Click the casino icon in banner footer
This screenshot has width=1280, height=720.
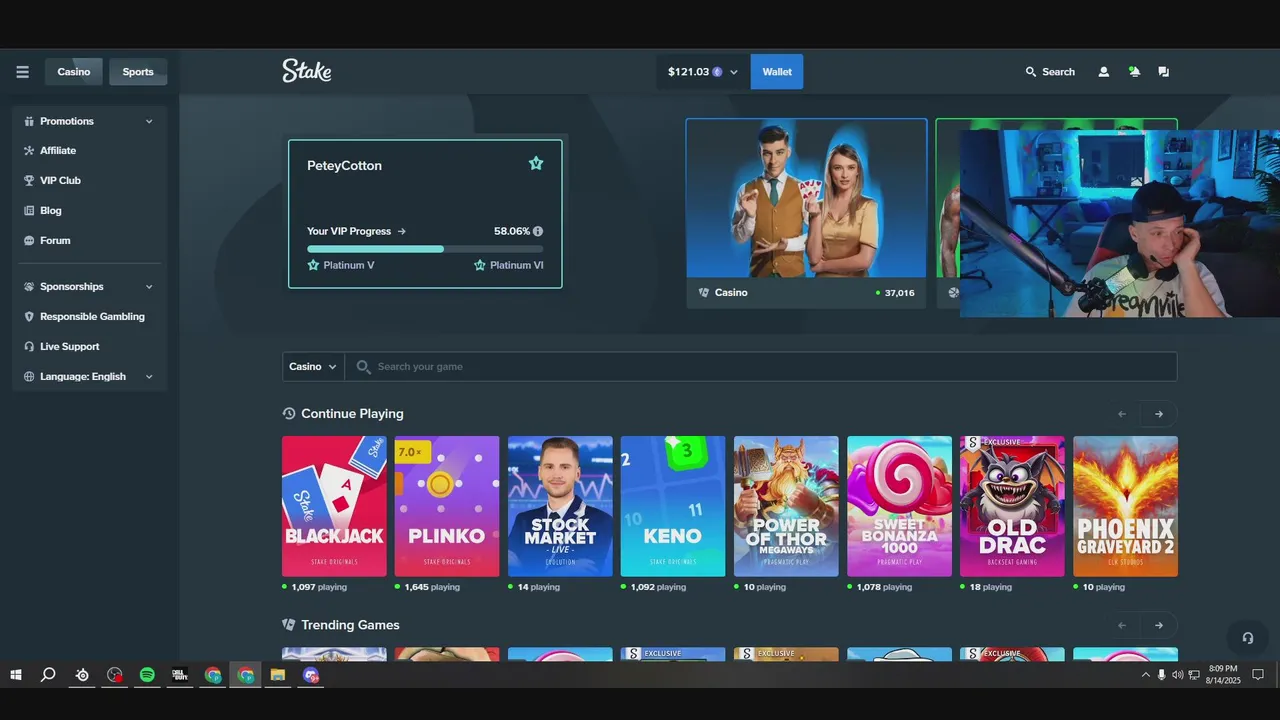pos(704,293)
